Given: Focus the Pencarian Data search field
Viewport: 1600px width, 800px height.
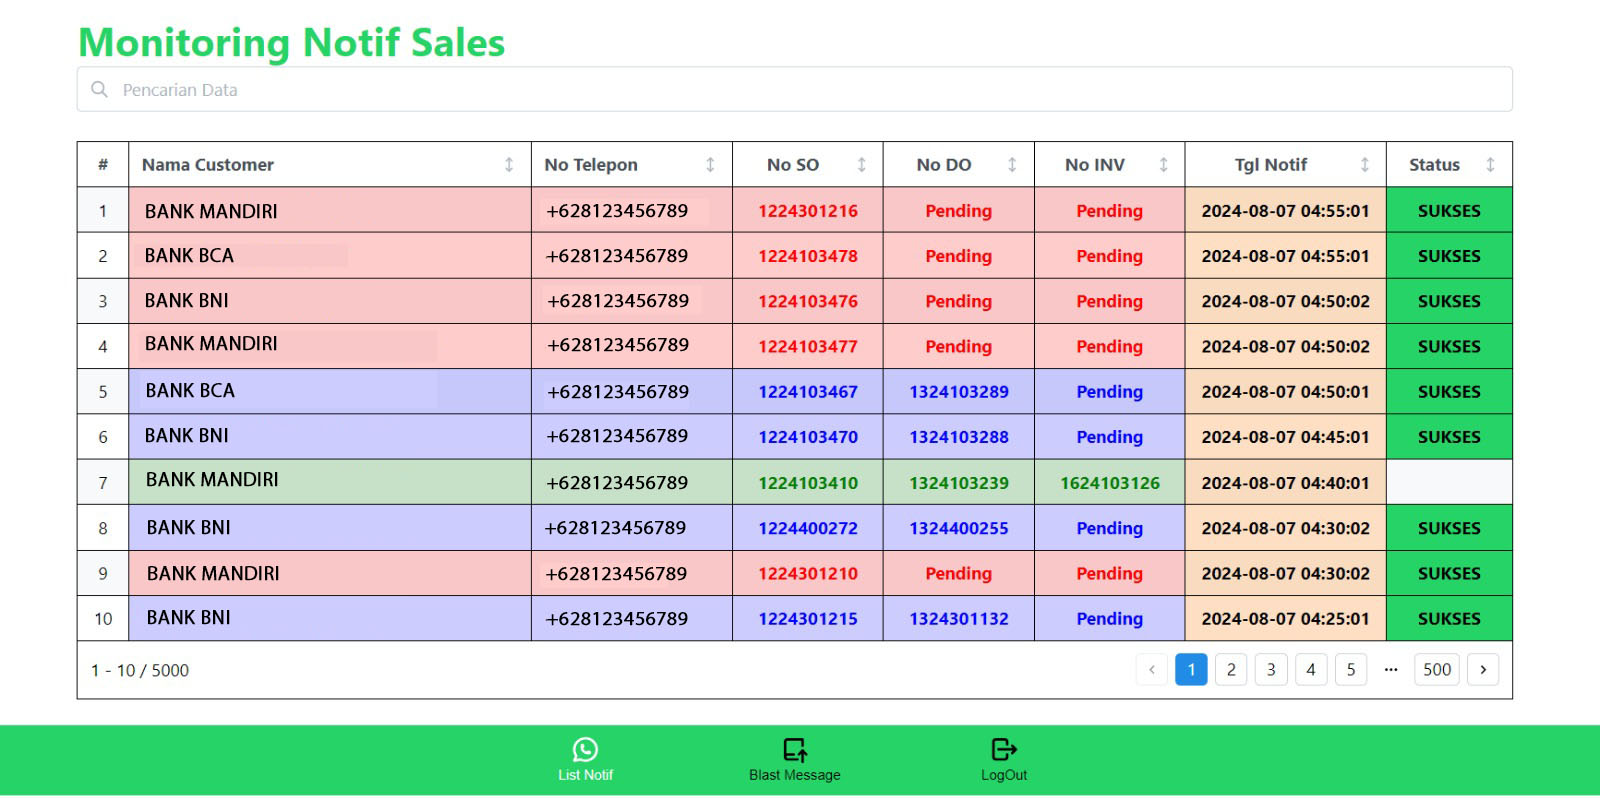Looking at the screenshot, I should pyautogui.click(x=800, y=90).
